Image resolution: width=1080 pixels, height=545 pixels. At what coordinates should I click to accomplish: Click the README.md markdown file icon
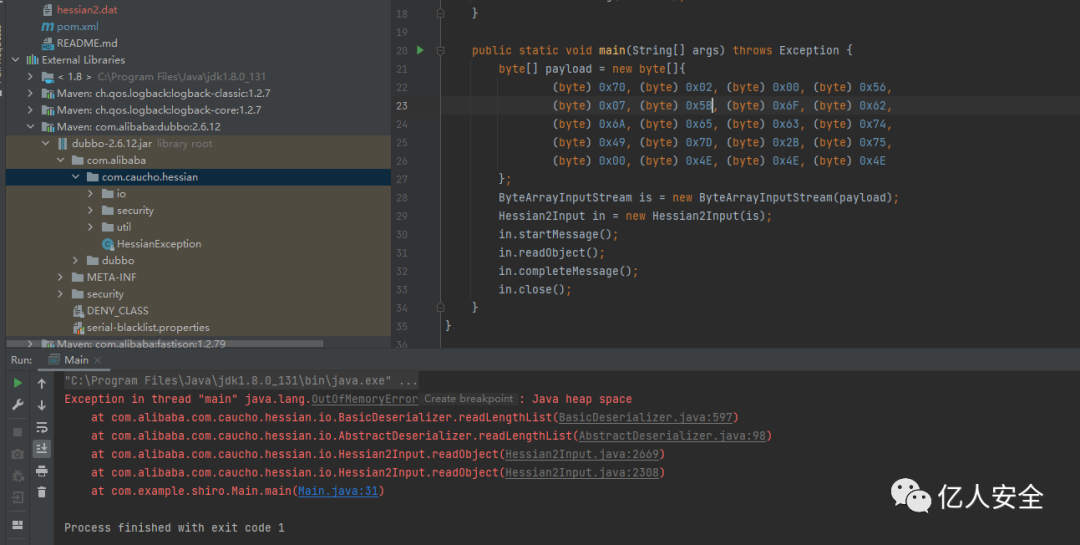[48, 43]
